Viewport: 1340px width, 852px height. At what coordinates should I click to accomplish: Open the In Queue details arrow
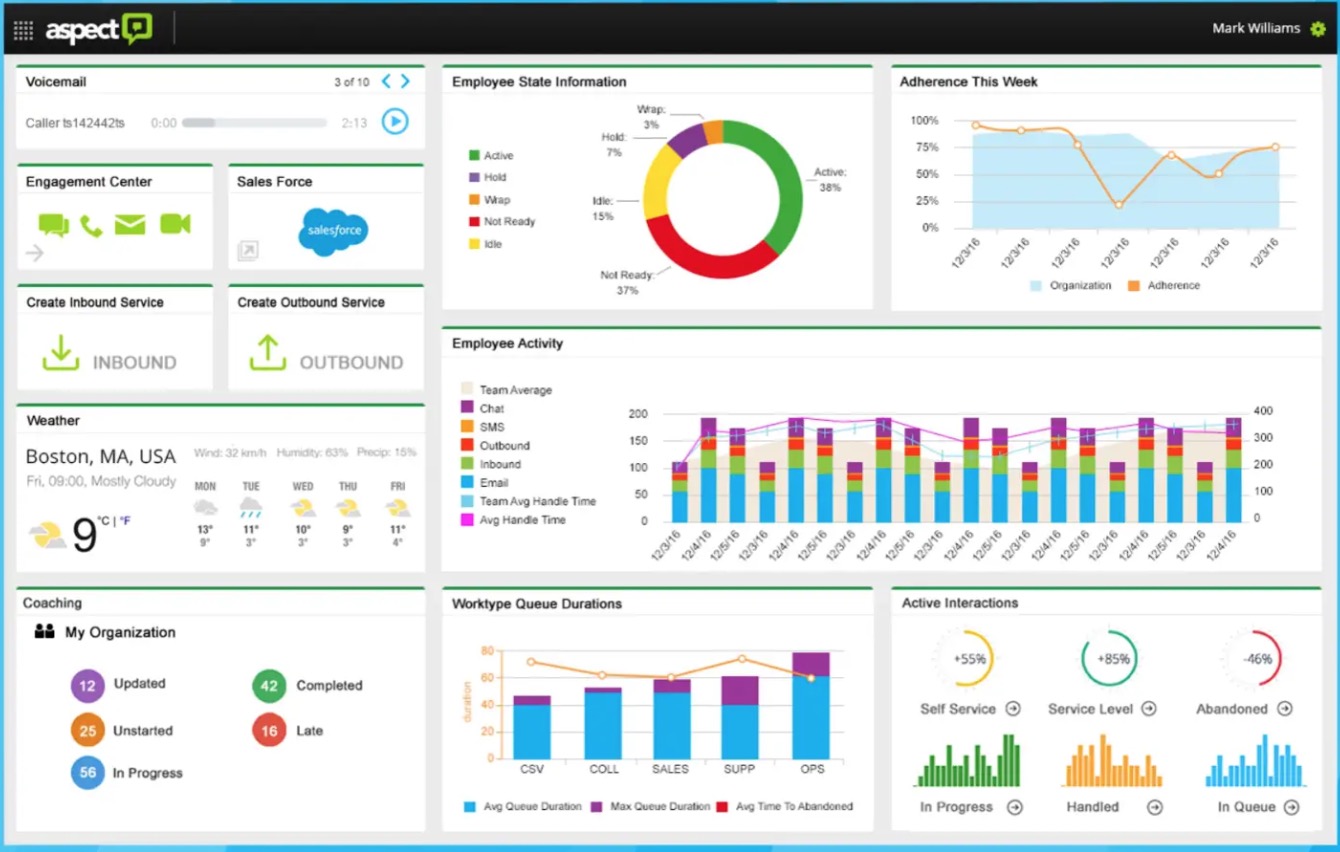[x=1291, y=807]
